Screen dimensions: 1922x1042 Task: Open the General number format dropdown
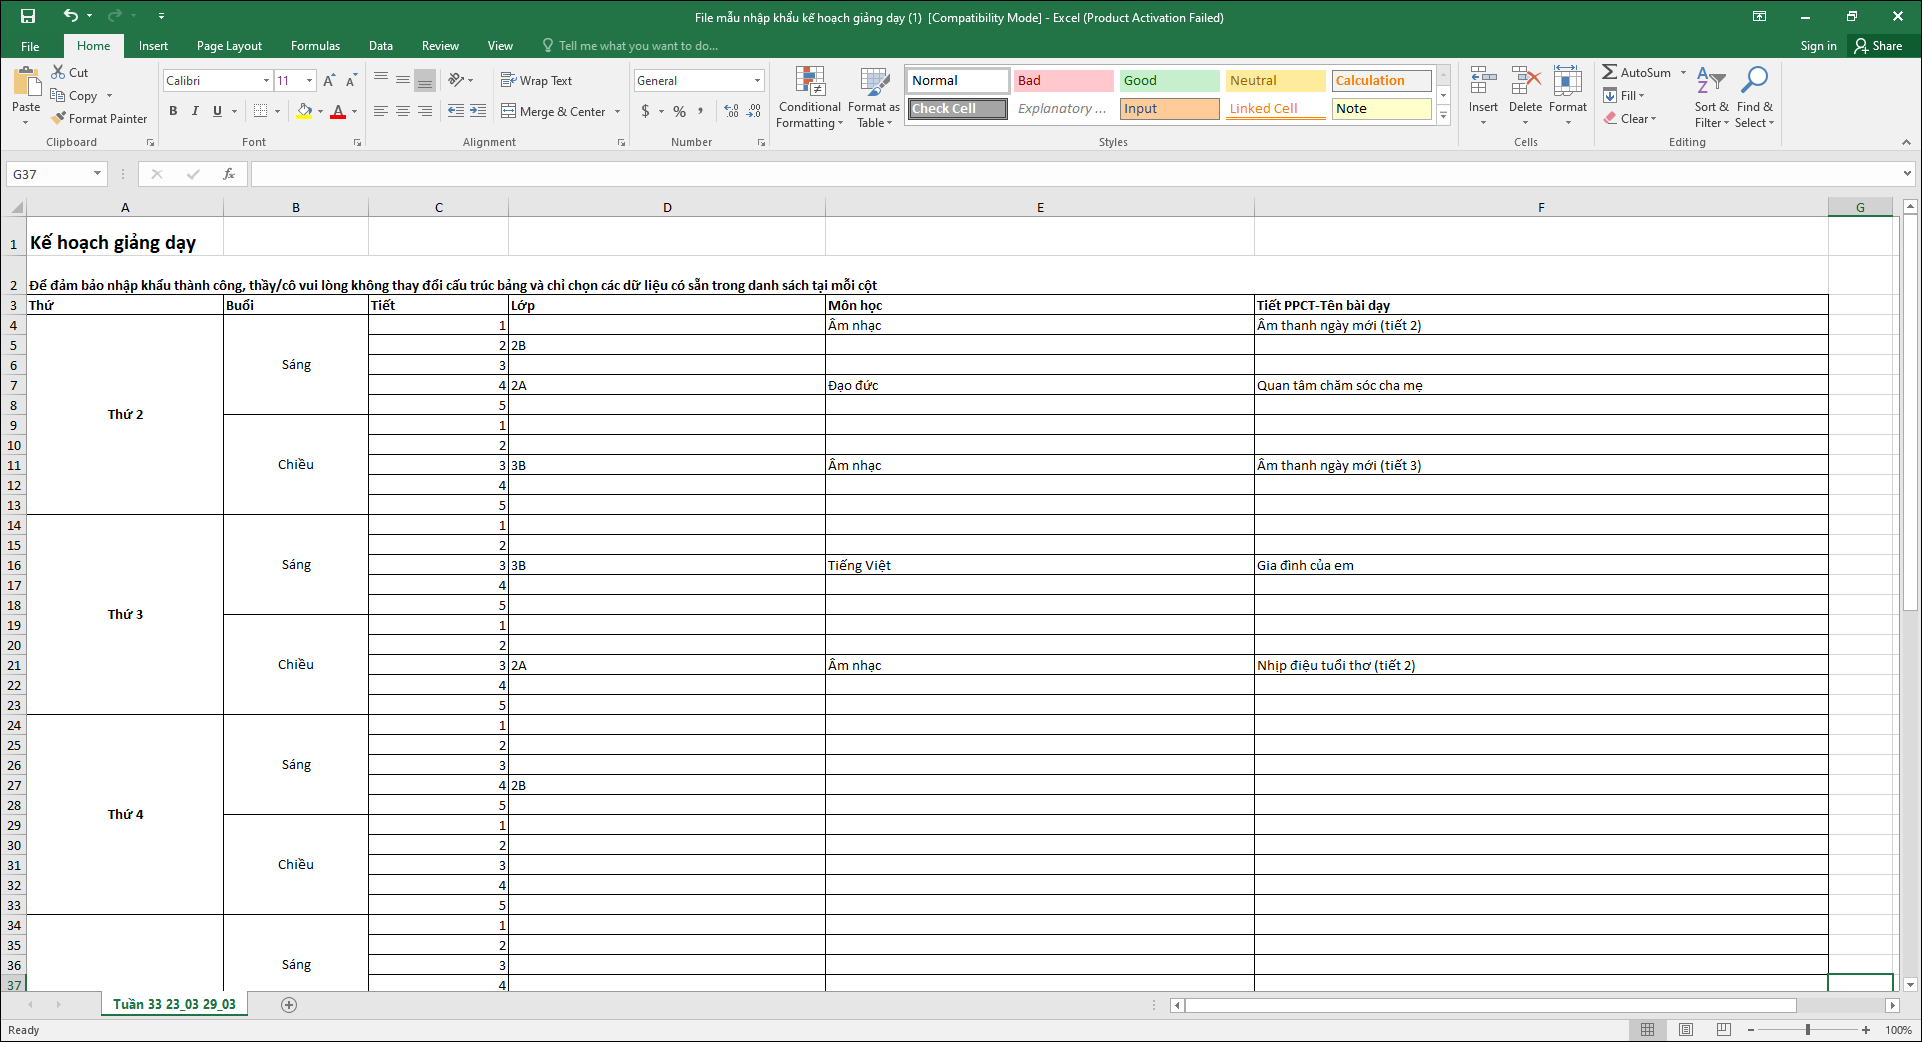coord(757,80)
